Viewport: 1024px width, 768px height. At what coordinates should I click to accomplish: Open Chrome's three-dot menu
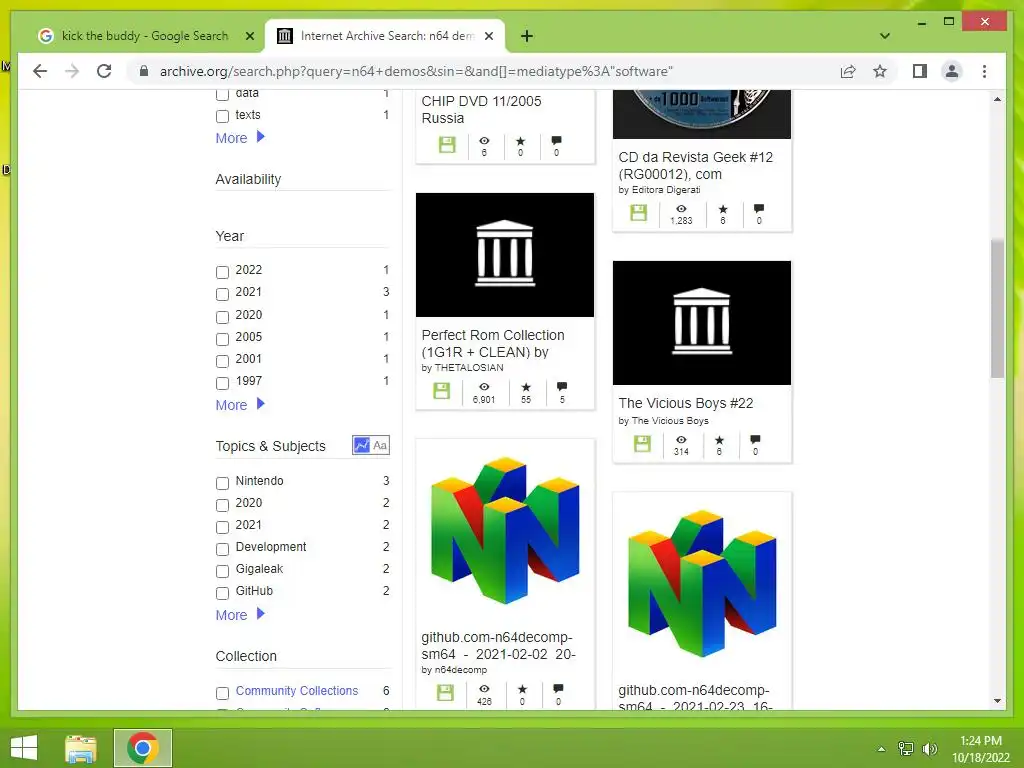[x=984, y=71]
